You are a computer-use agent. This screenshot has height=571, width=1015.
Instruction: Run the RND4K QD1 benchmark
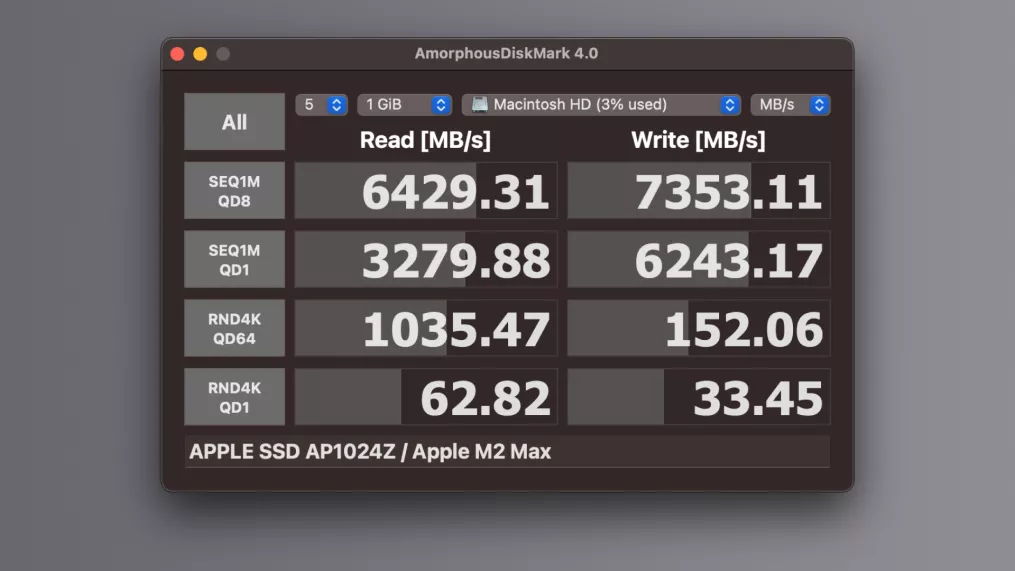coord(234,397)
